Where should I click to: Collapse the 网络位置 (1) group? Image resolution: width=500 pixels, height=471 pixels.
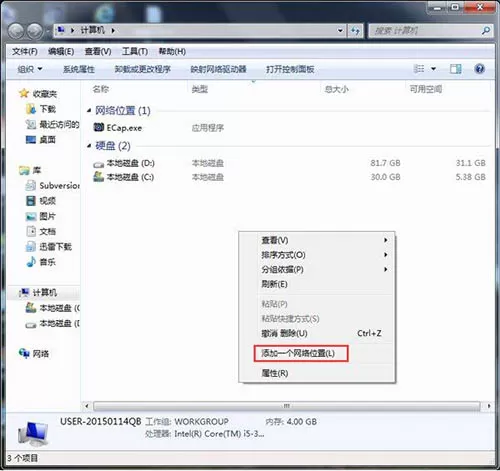pos(89,110)
